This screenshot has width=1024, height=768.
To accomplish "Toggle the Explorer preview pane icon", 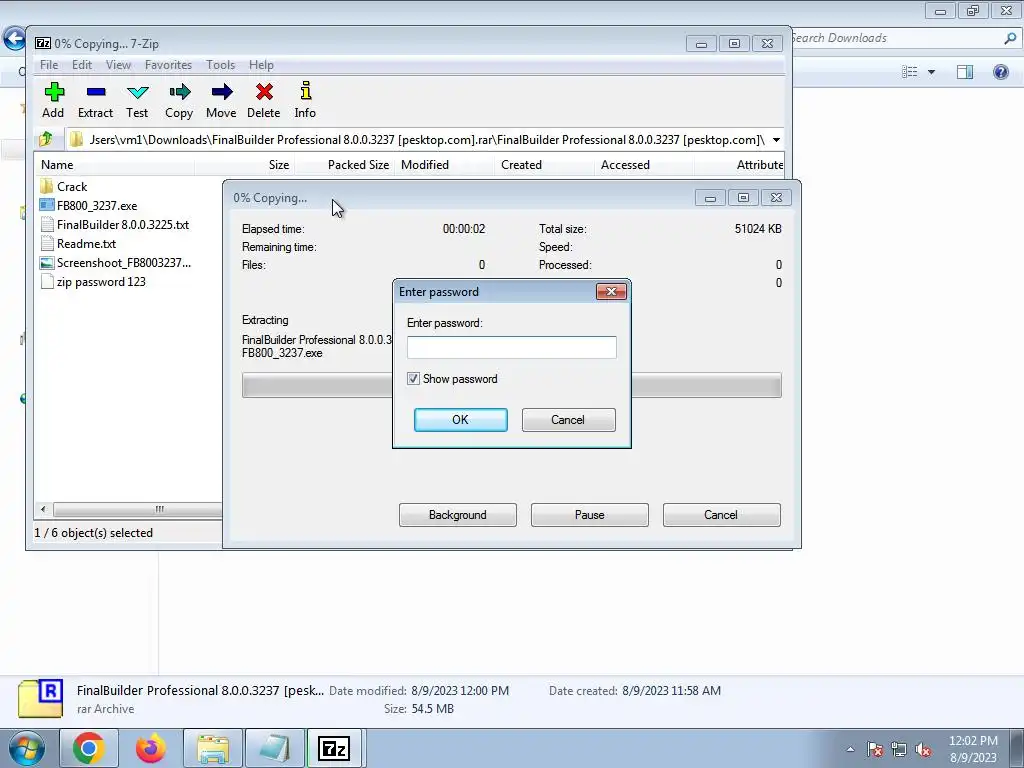I will (965, 72).
